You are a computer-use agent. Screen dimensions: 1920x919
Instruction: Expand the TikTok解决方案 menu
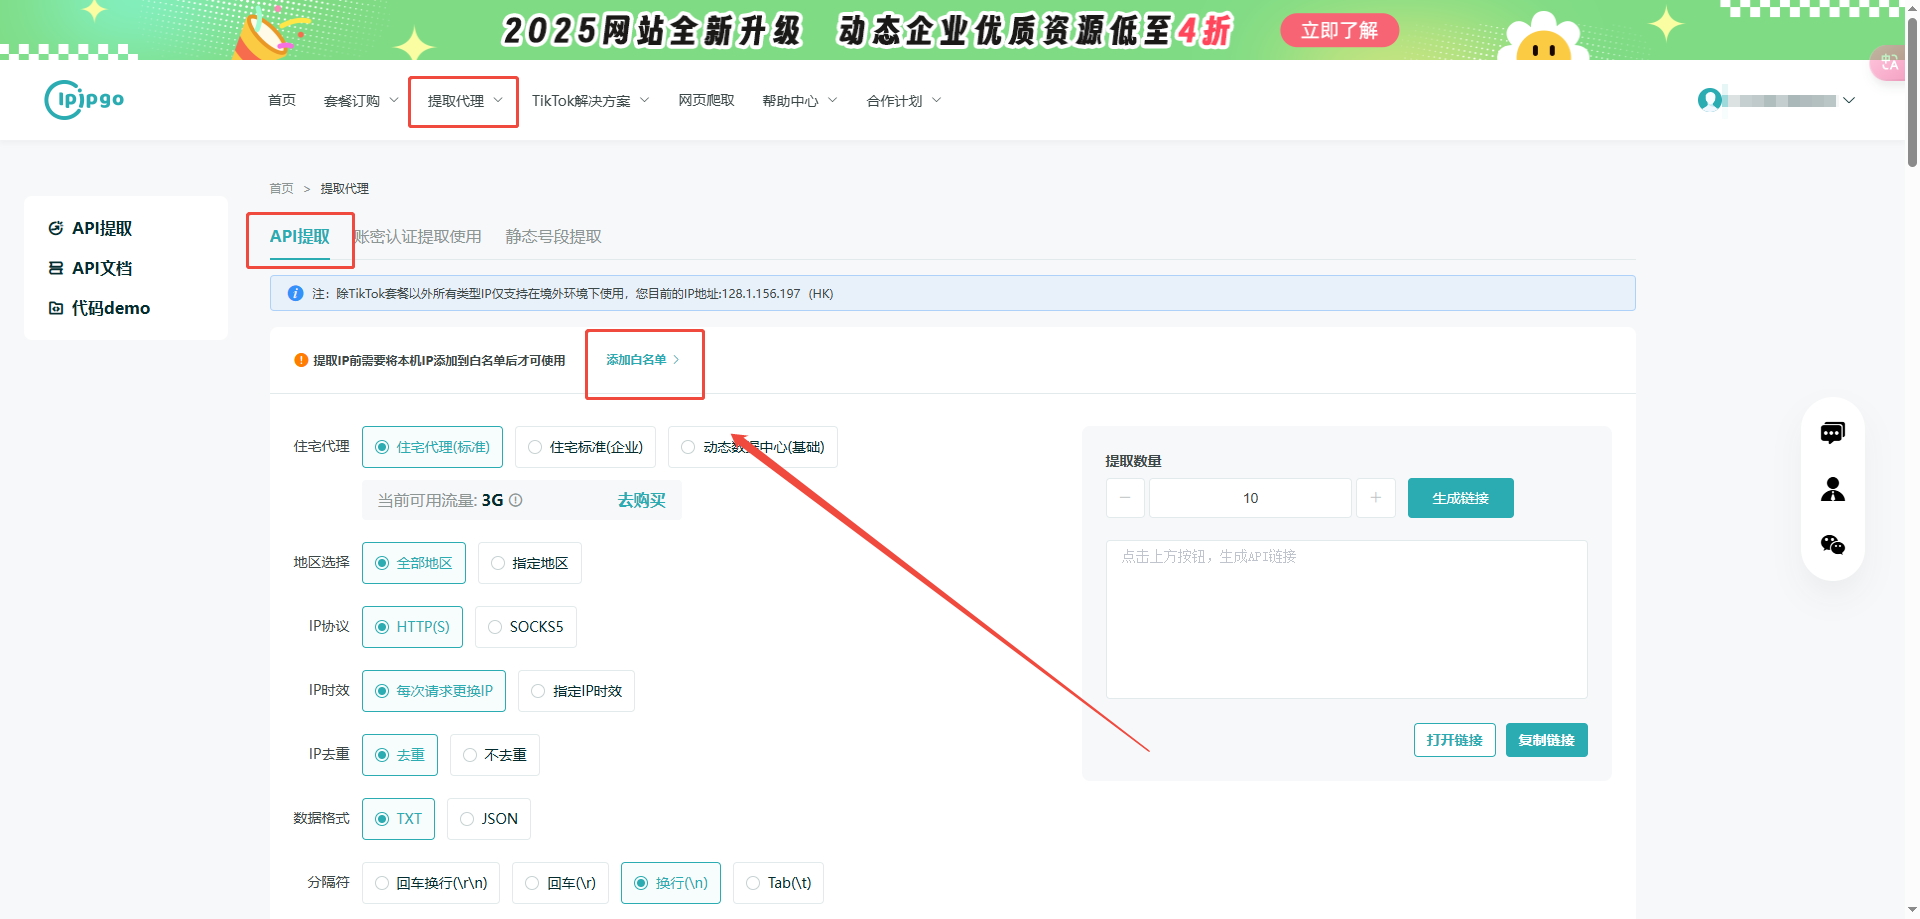590,101
